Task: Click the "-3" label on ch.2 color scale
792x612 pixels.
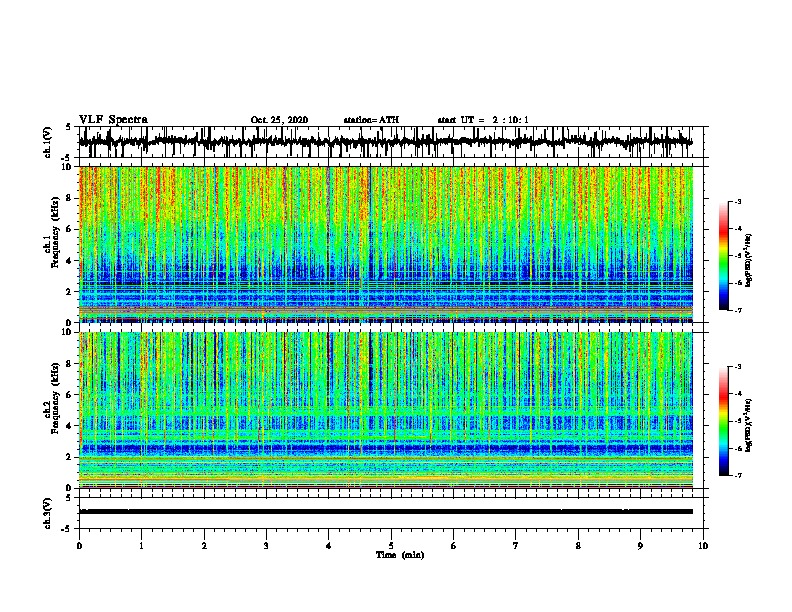Action: coord(738,367)
